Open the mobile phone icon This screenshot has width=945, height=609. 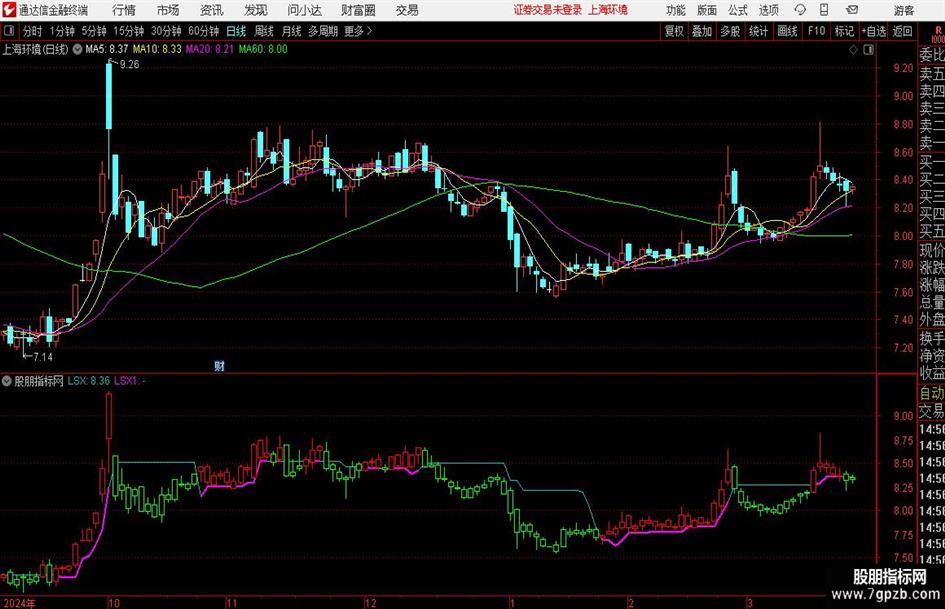coord(824,10)
